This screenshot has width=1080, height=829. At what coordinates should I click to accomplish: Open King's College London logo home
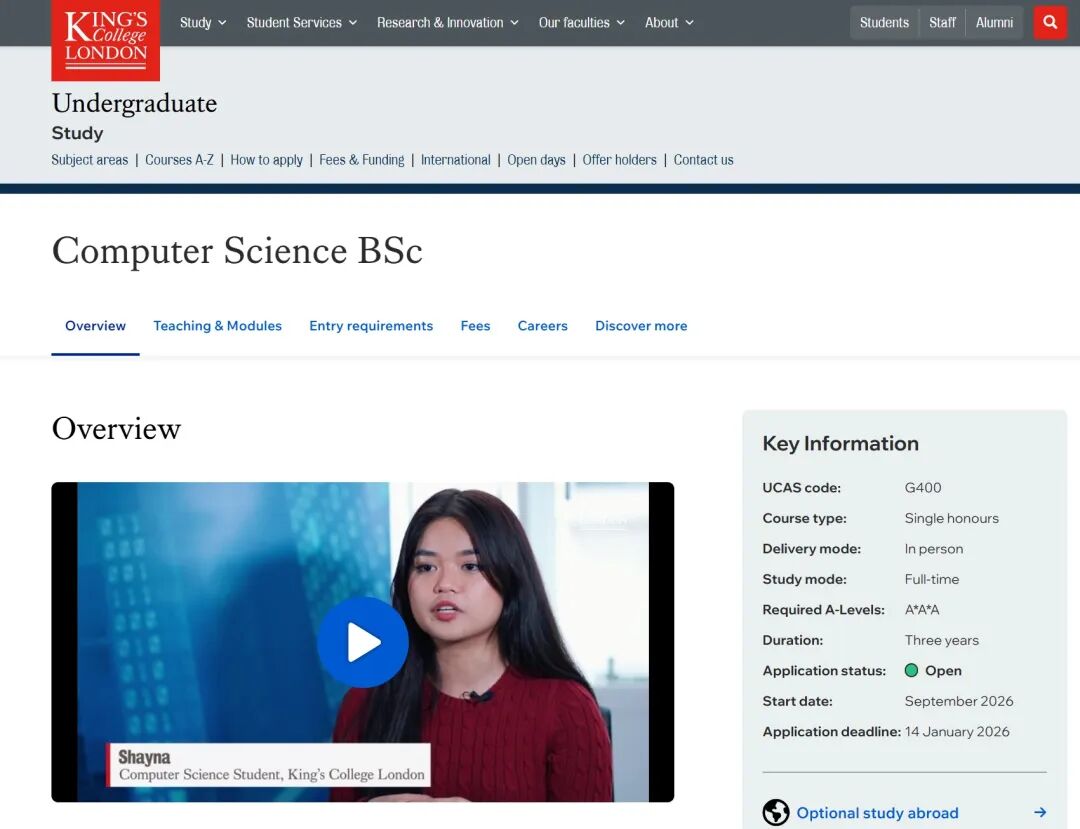pyautogui.click(x=105, y=40)
